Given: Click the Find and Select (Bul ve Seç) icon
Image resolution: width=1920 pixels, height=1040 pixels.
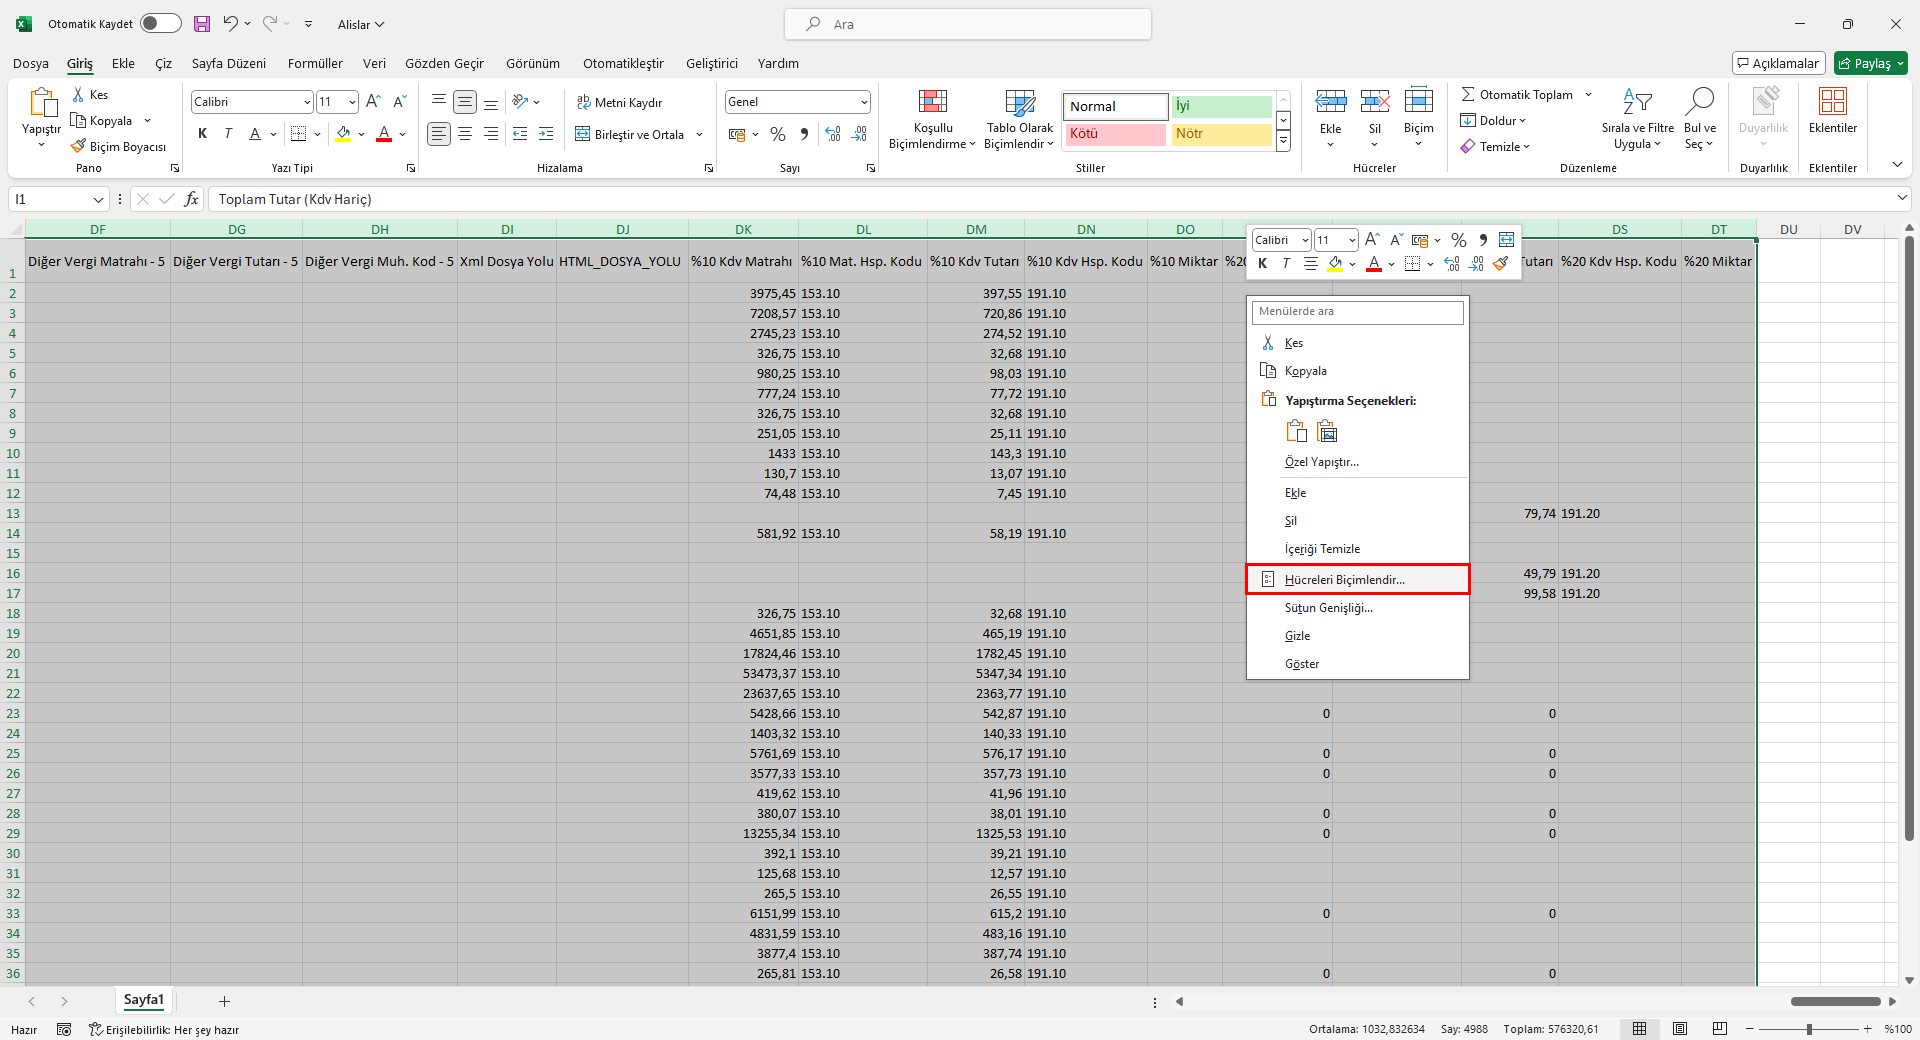Looking at the screenshot, I should point(1699,101).
